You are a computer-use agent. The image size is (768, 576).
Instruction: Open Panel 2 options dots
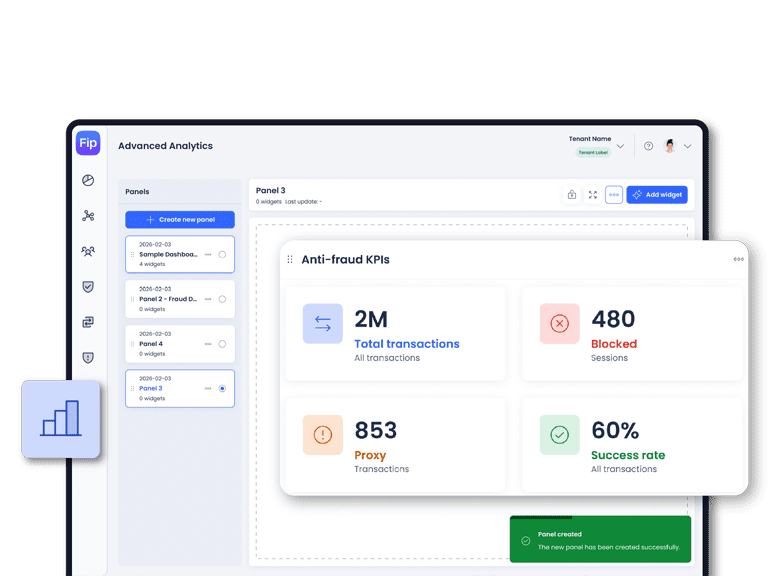(208, 299)
